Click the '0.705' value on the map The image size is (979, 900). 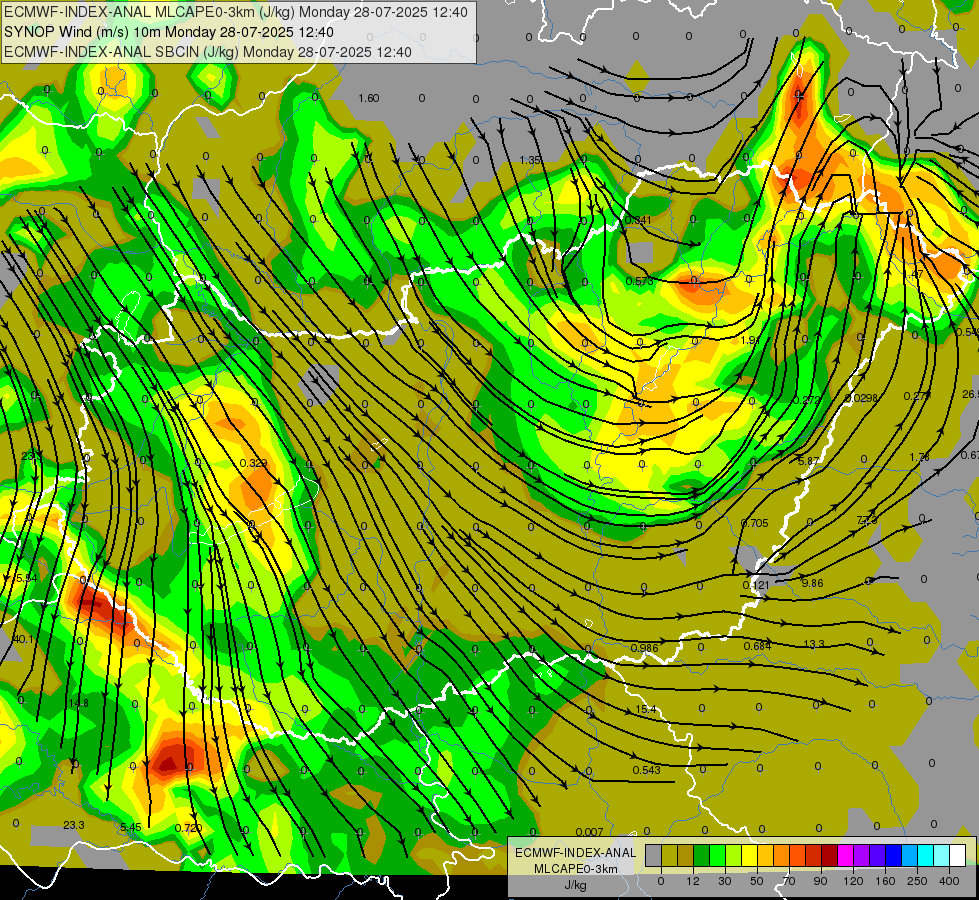tap(754, 523)
